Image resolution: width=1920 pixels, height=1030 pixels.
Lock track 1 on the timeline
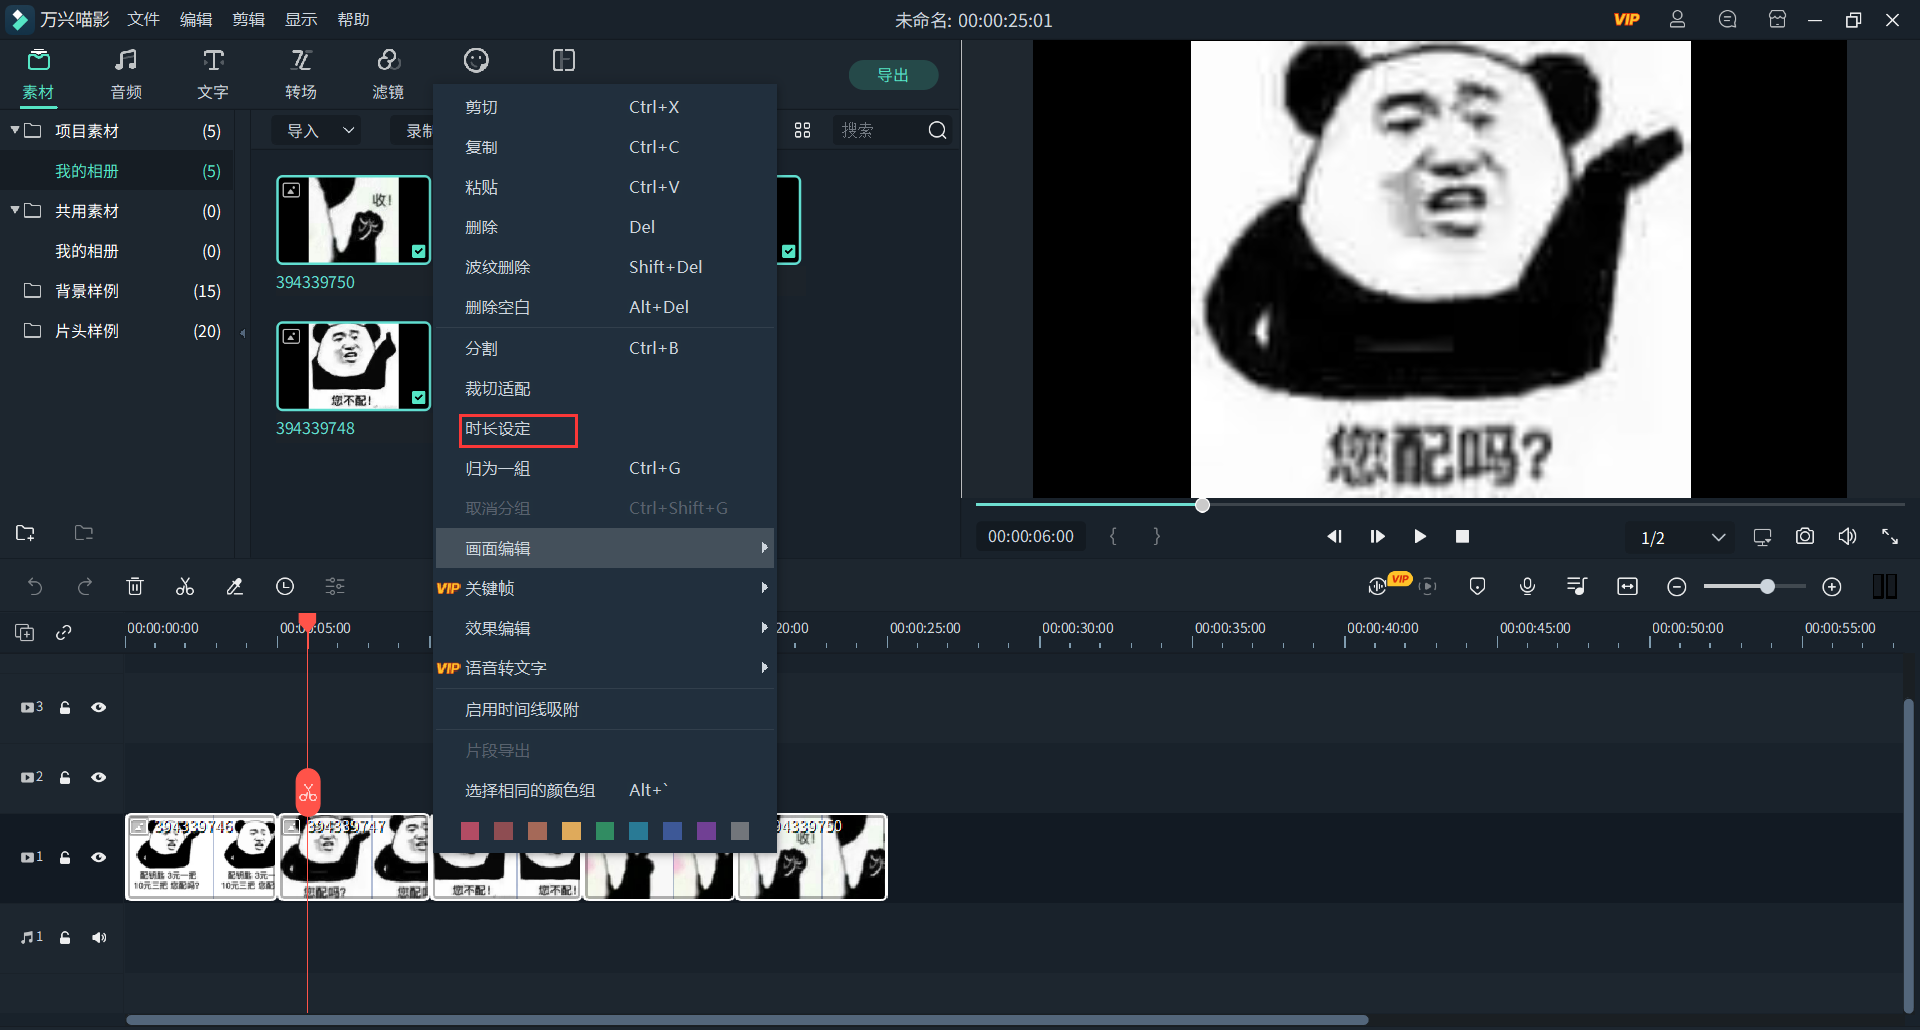[x=65, y=857]
